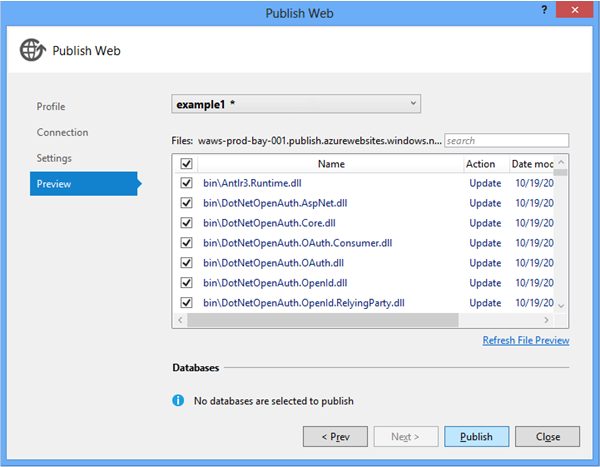Click the Publish Web globe icon
Image resolution: width=600 pixels, height=467 pixels.
[33, 50]
